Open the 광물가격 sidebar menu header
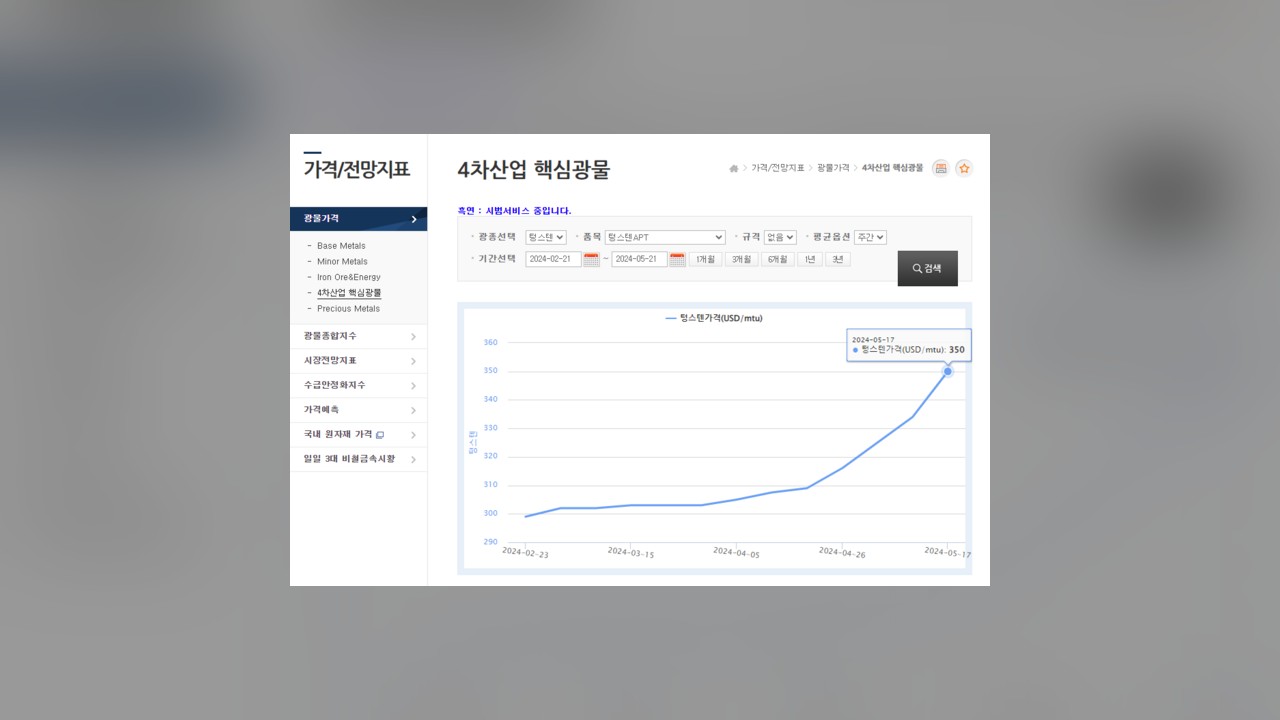 (x=358, y=219)
